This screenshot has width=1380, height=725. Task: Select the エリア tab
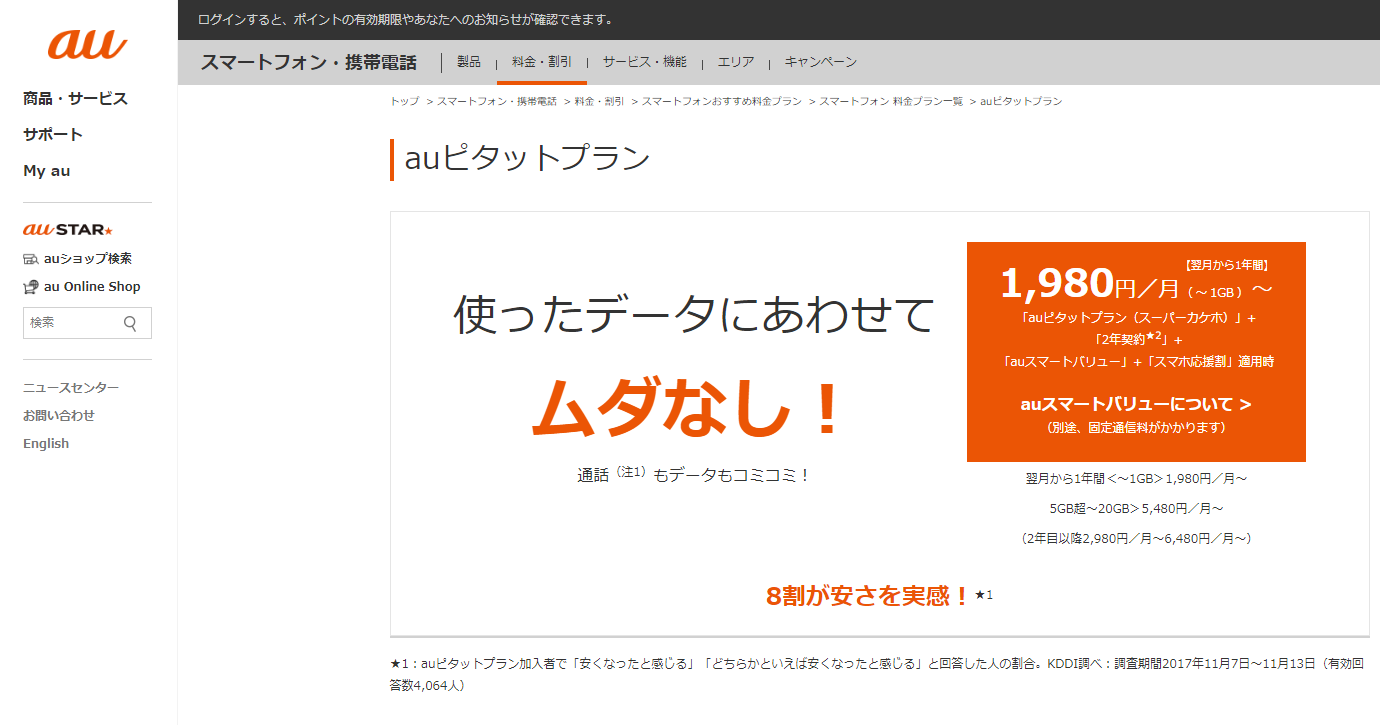(736, 62)
